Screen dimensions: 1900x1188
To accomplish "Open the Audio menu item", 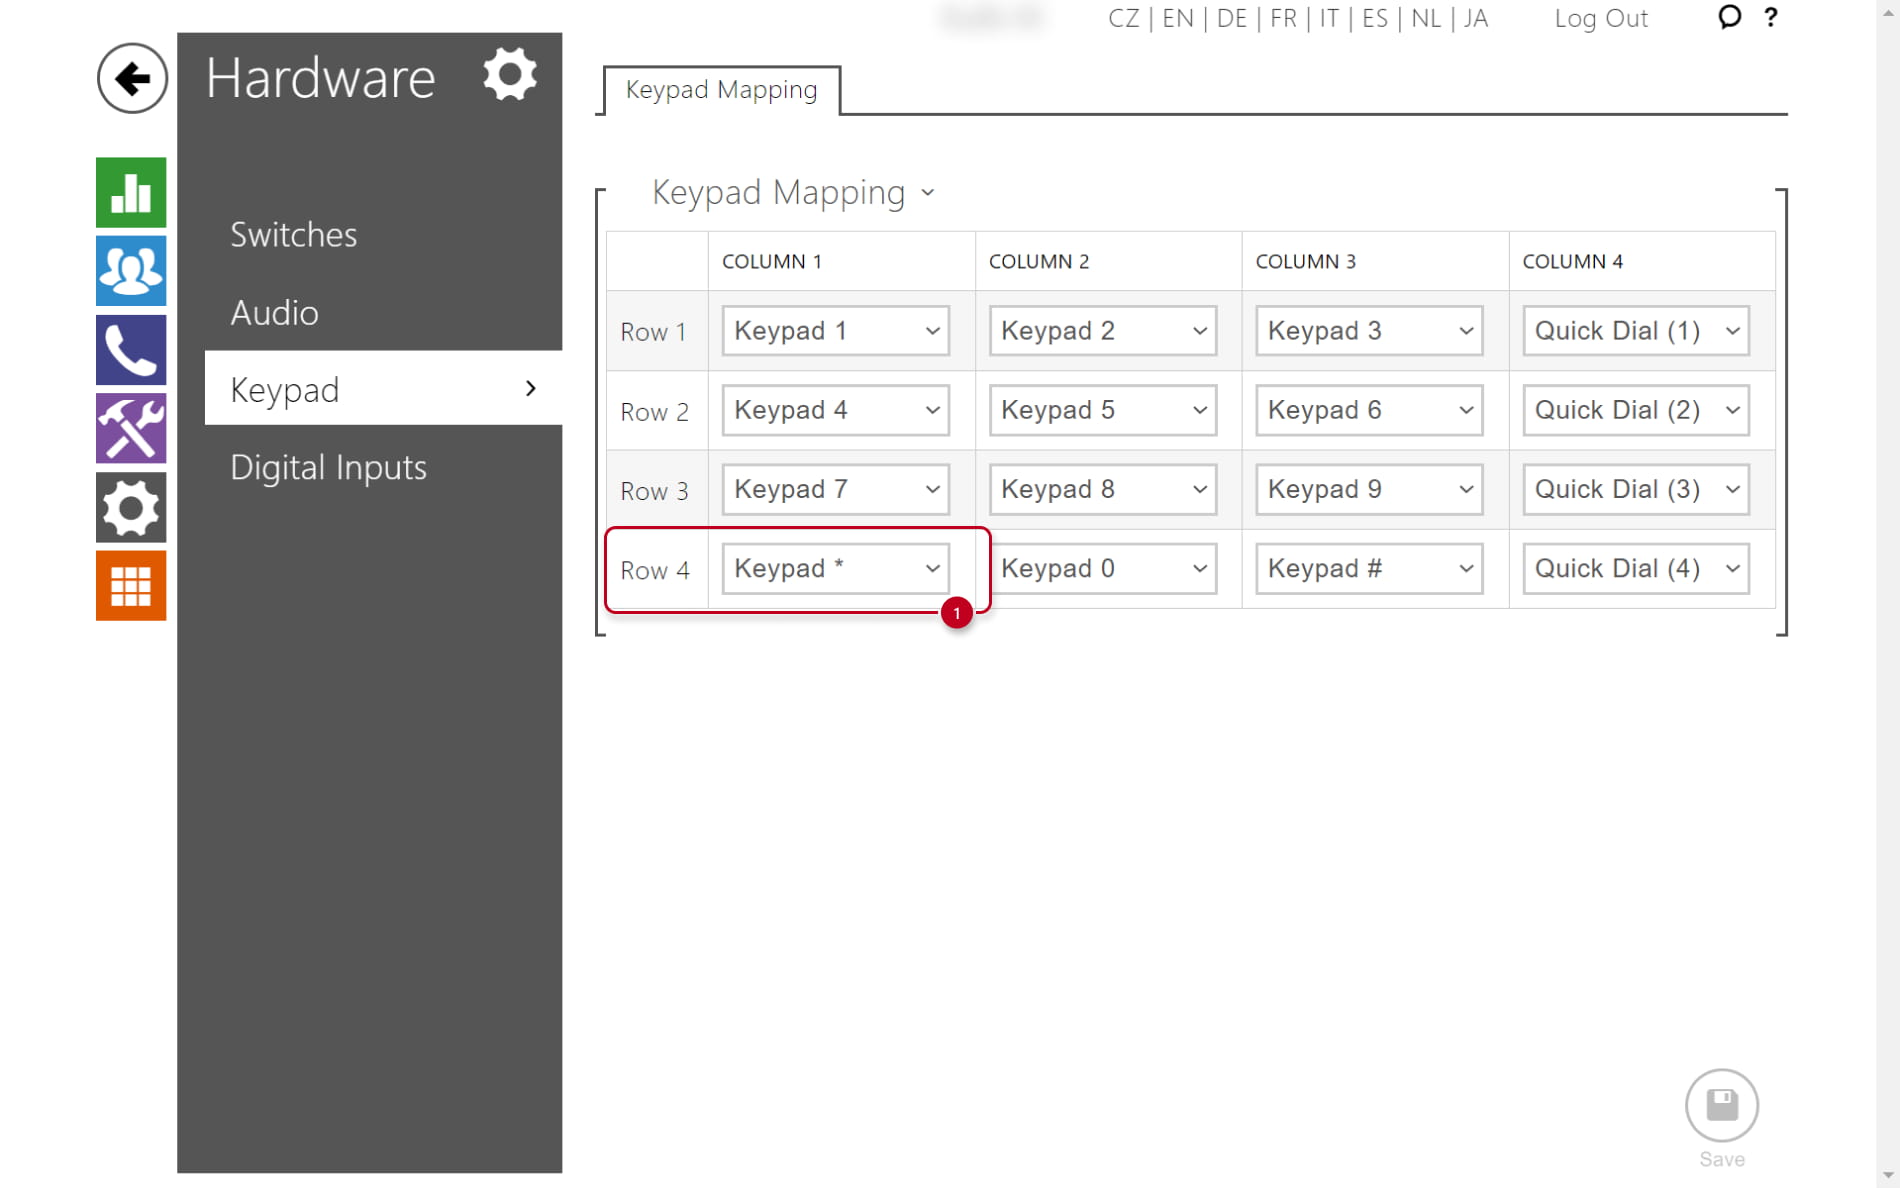I will (275, 312).
